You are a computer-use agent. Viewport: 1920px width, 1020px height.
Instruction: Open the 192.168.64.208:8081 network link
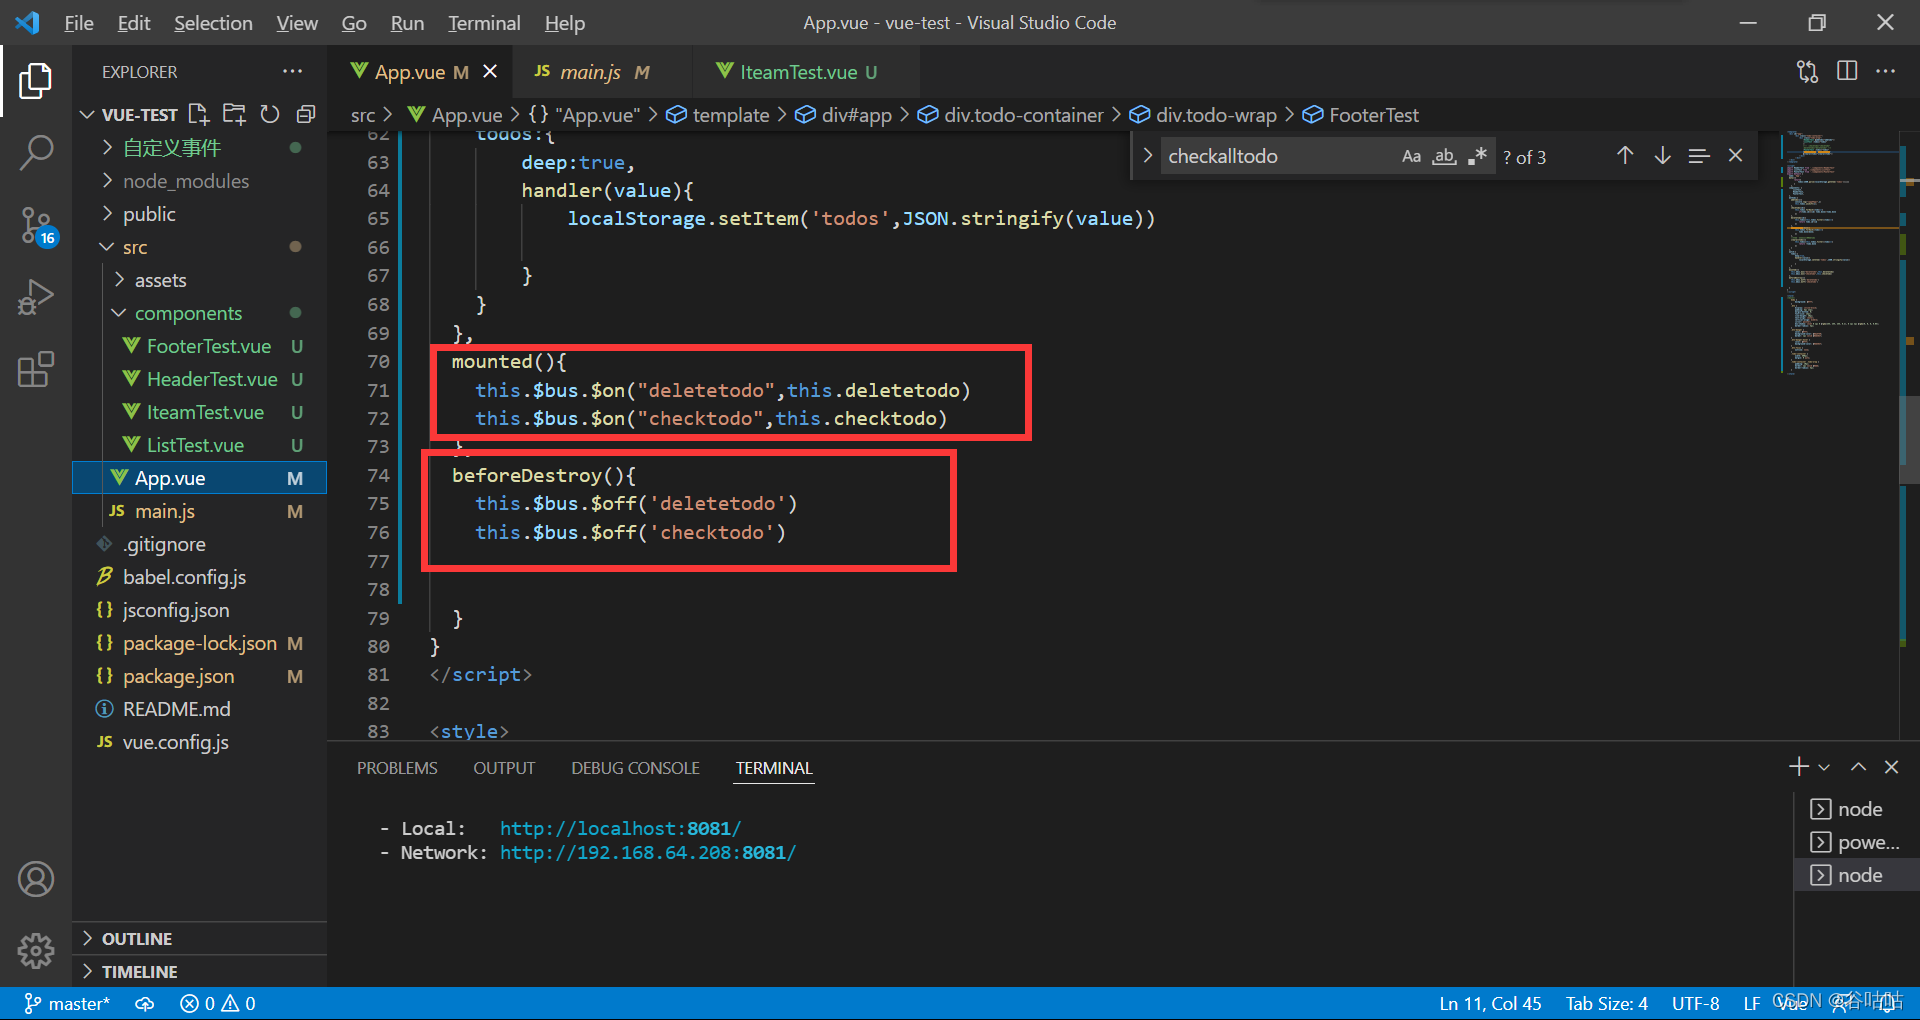pyautogui.click(x=648, y=852)
